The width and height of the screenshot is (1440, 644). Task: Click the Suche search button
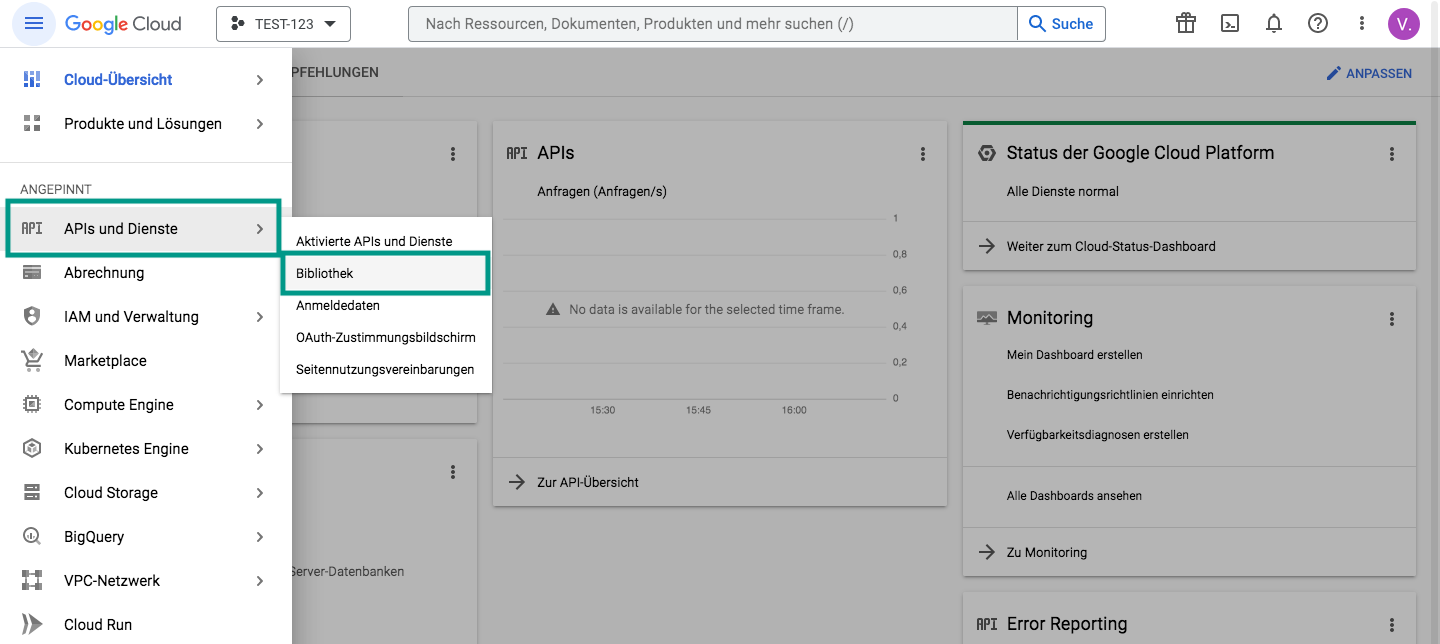[x=1061, y=24]
